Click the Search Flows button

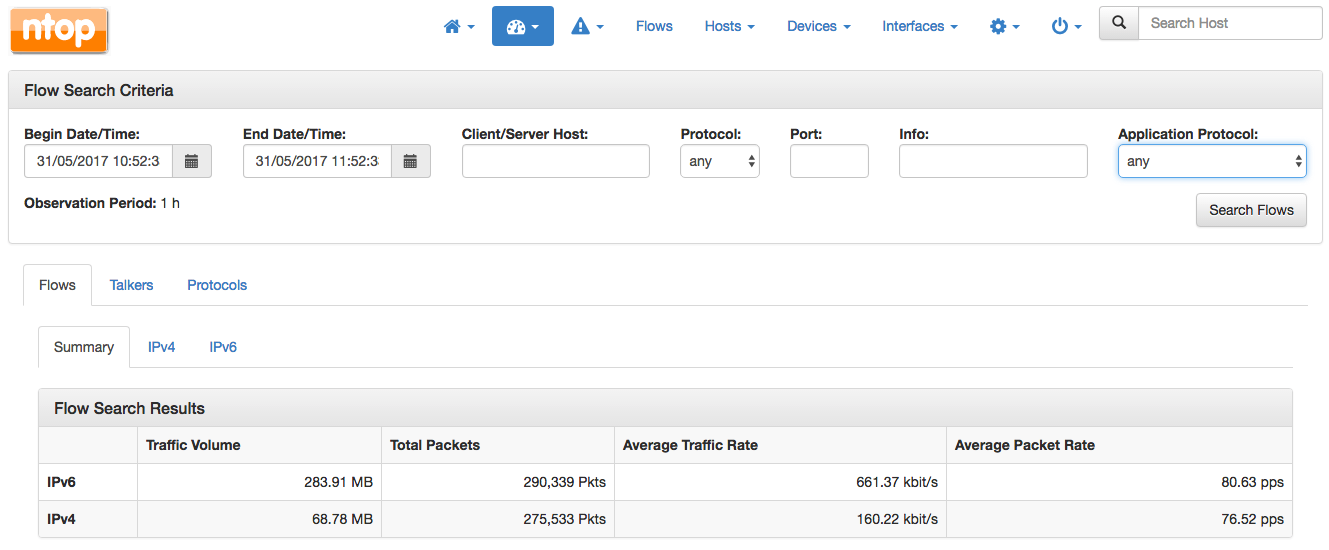pos(1251,210)
